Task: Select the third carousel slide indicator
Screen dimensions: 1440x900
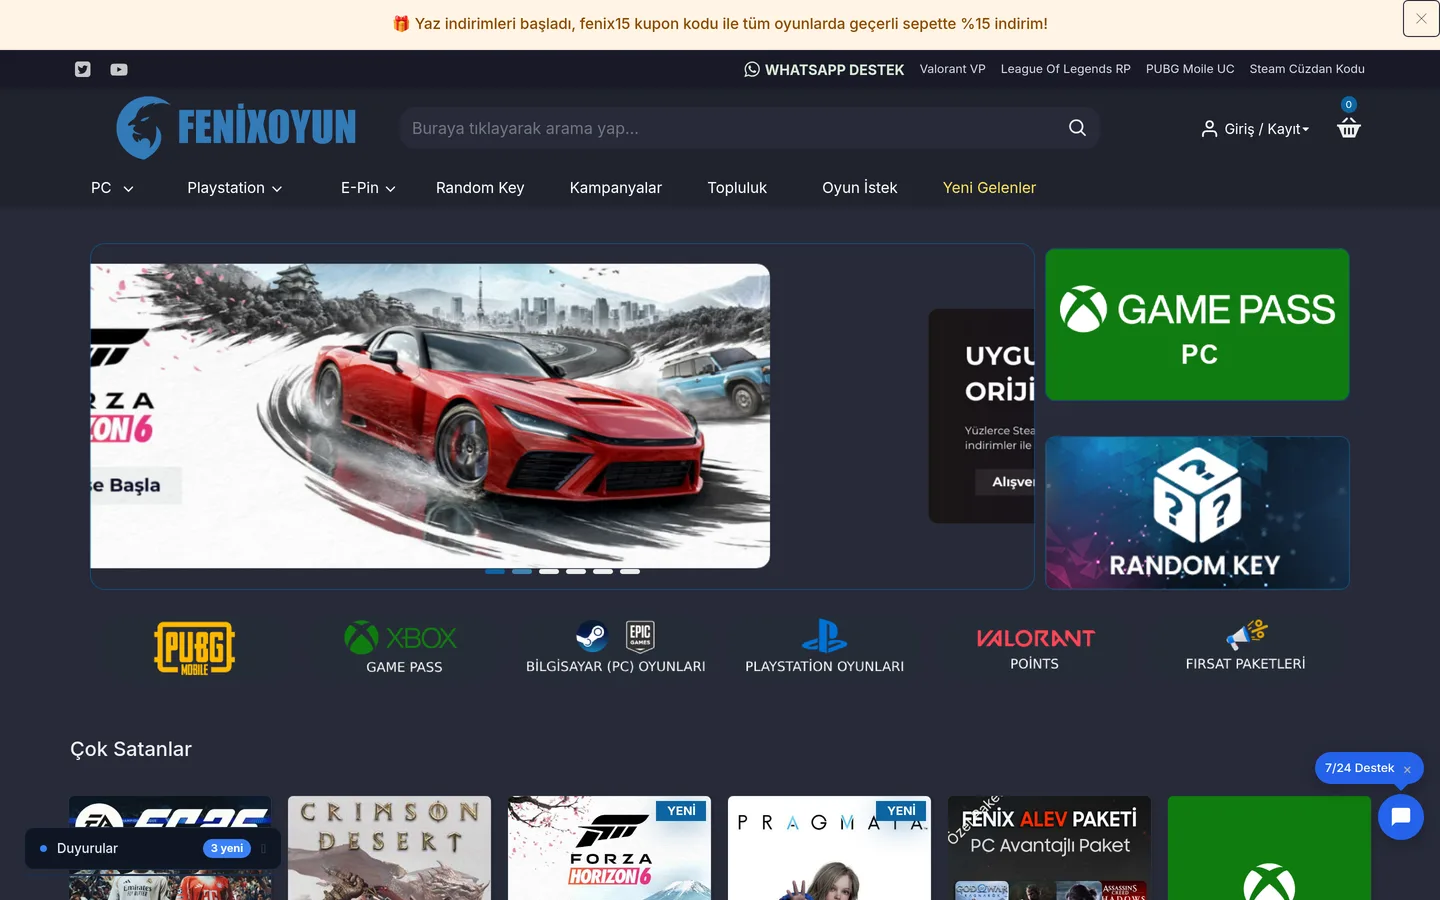Action: (x=549, y=571)
